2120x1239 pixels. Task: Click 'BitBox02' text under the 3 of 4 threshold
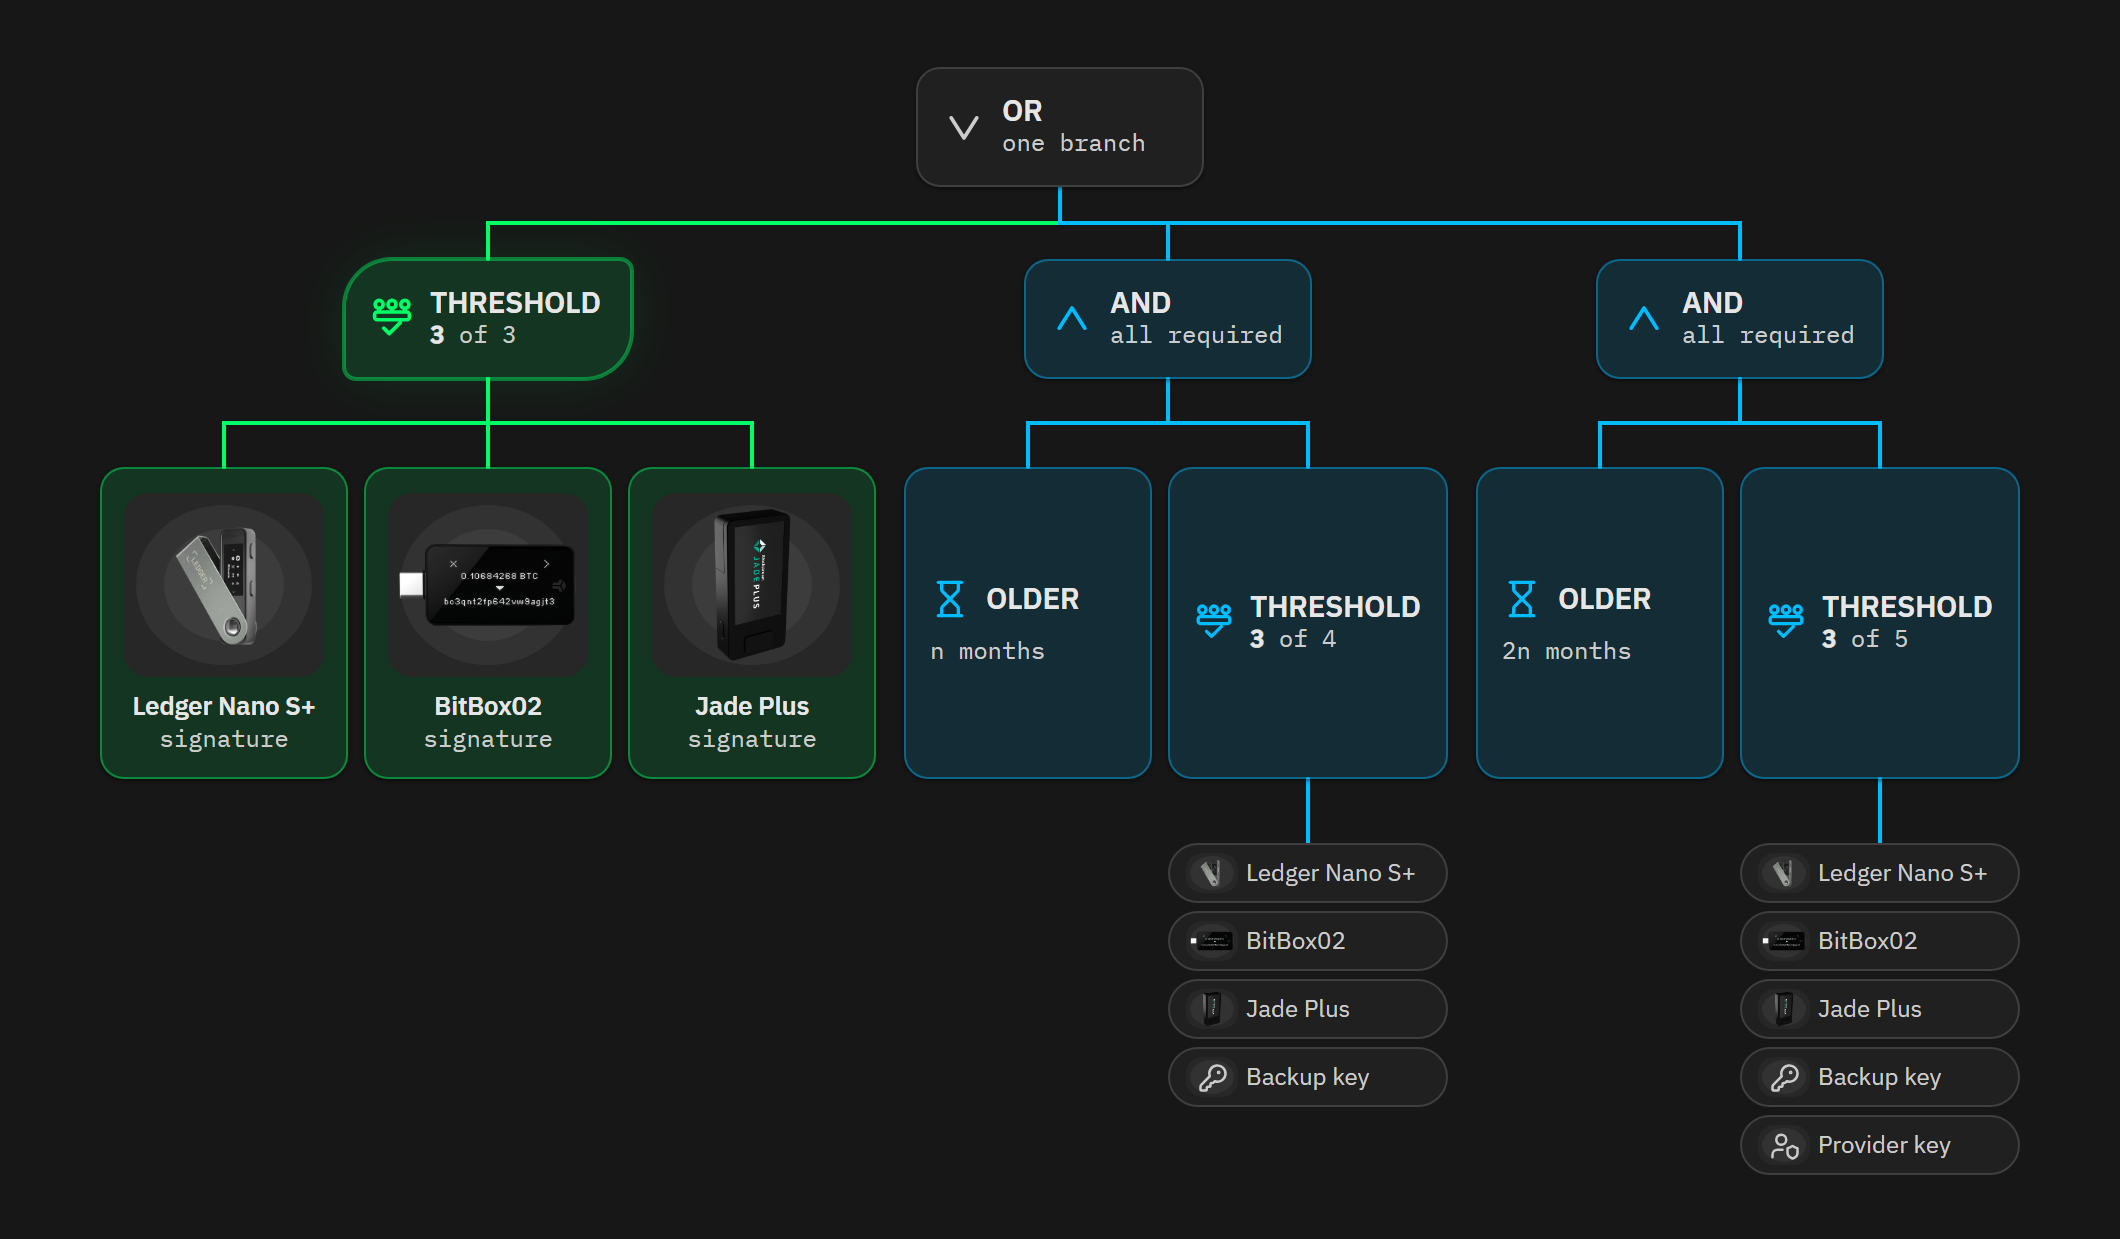coord(1295,941)
